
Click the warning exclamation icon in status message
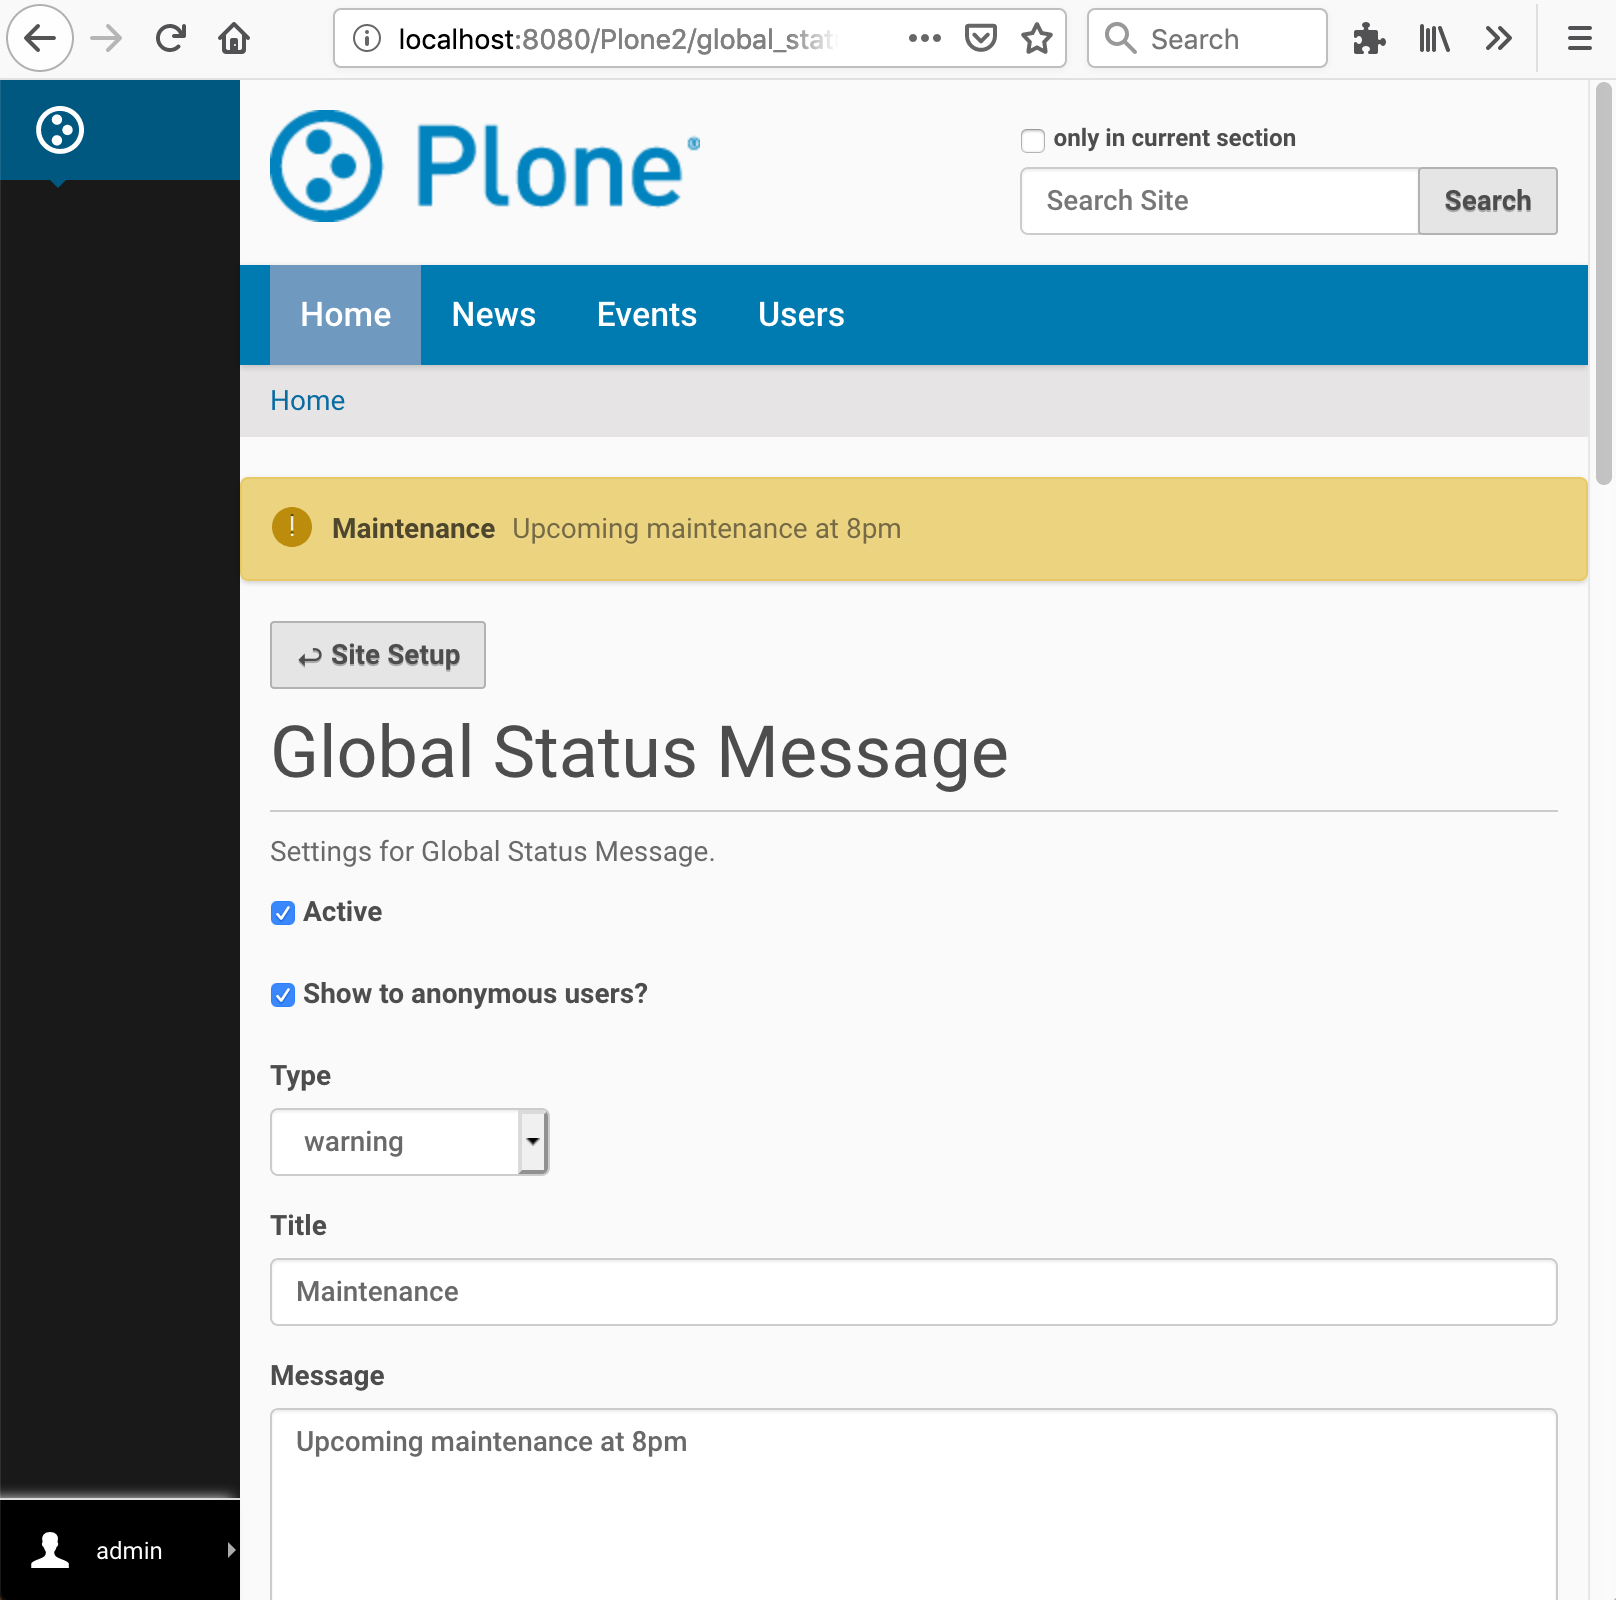[x=291, y=528]
